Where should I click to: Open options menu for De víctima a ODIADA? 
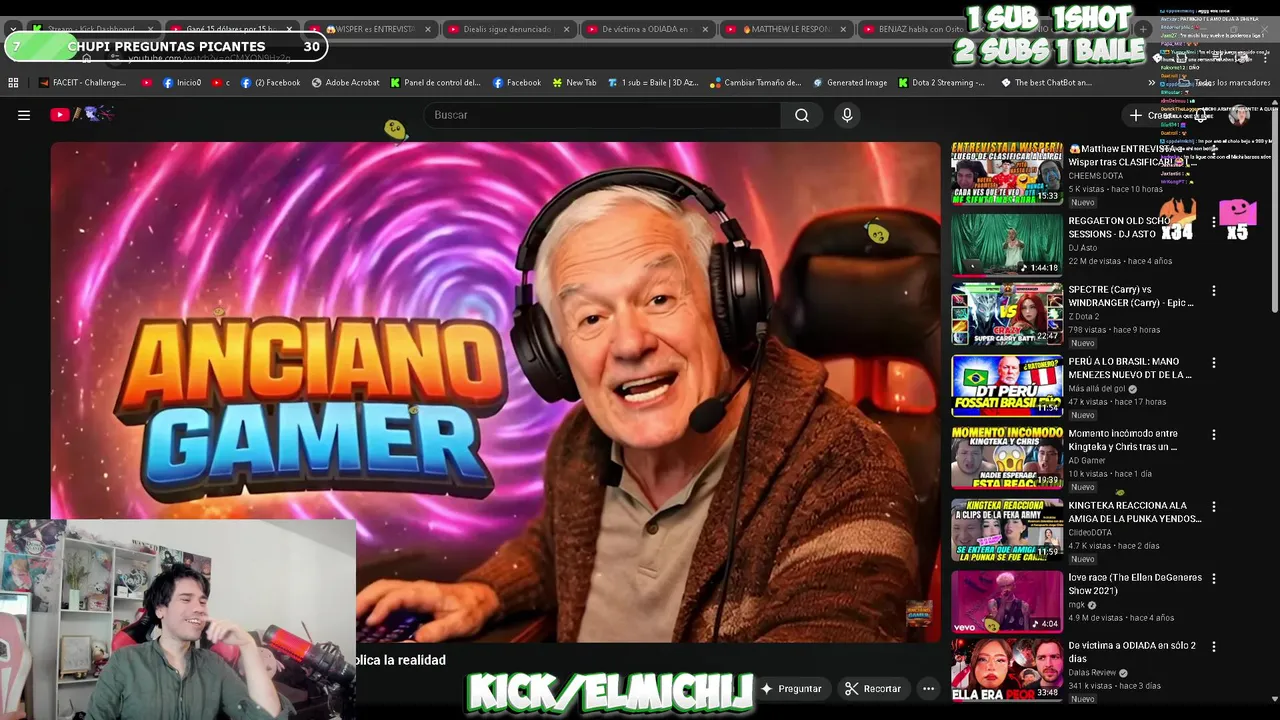pos(1214,647)
